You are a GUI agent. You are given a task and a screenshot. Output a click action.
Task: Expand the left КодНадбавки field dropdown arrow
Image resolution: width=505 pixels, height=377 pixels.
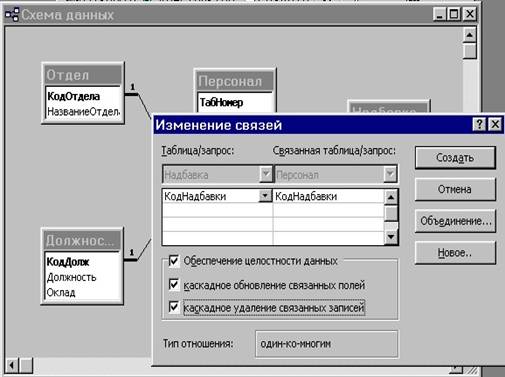(x=265, y=196)
